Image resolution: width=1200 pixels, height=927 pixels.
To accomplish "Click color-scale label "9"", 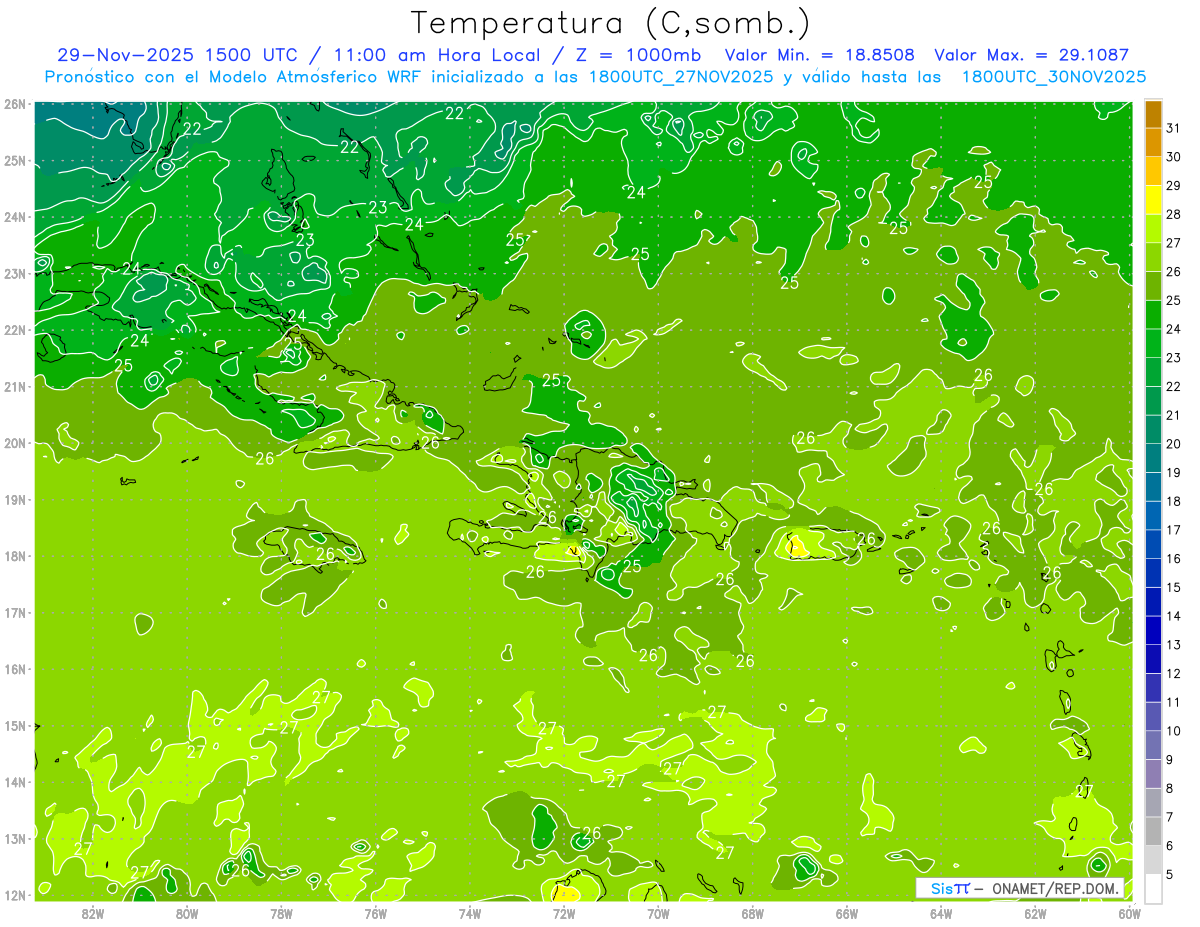I will tap(1171, 759).
